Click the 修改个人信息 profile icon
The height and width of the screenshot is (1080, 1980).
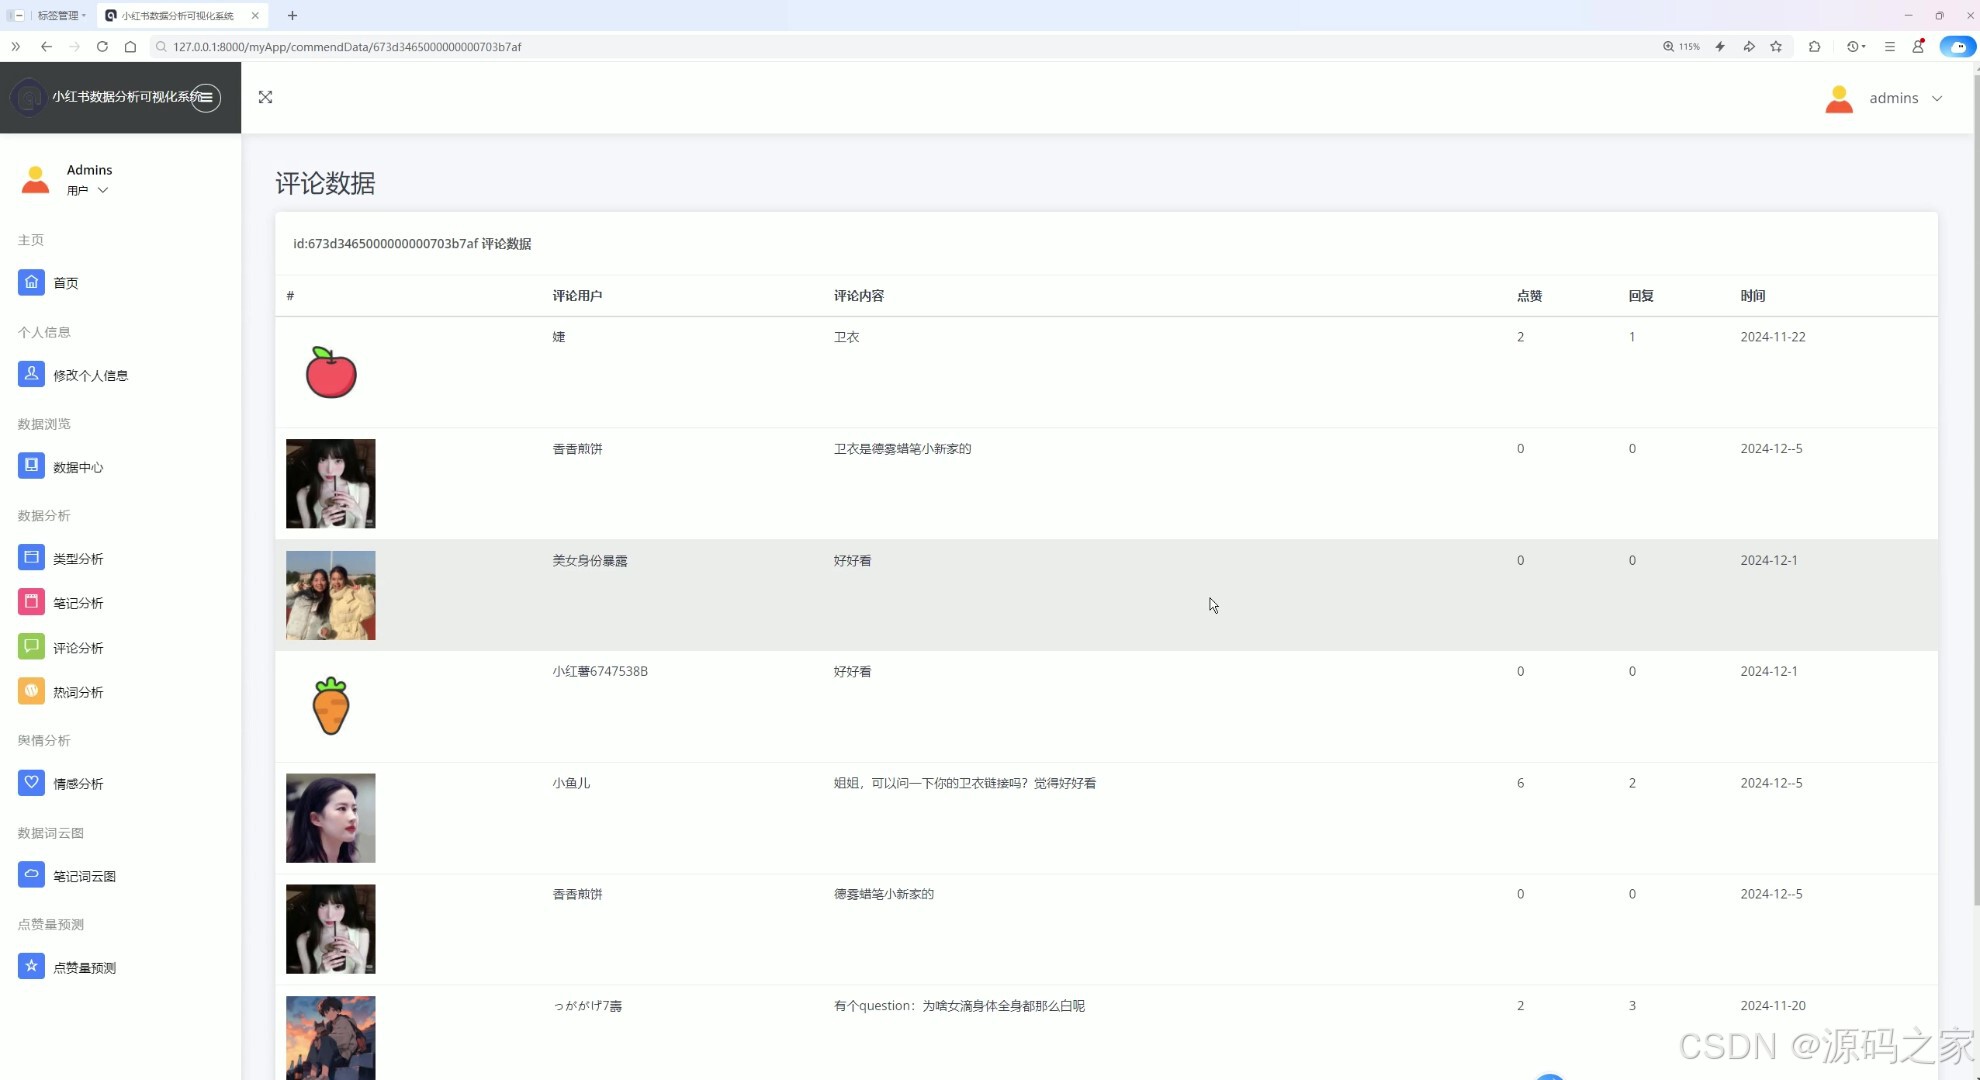[31, 374]
